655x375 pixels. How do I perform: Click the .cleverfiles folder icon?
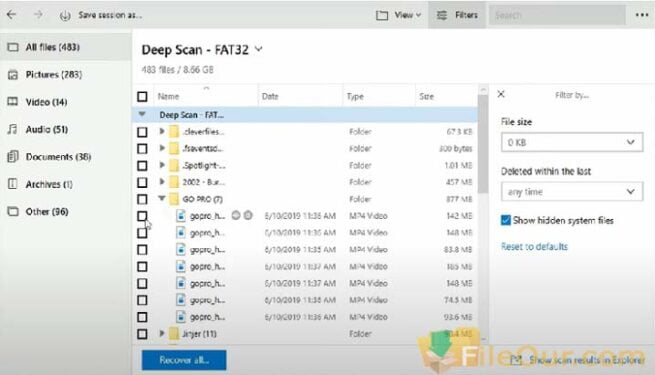coord(174,132)
